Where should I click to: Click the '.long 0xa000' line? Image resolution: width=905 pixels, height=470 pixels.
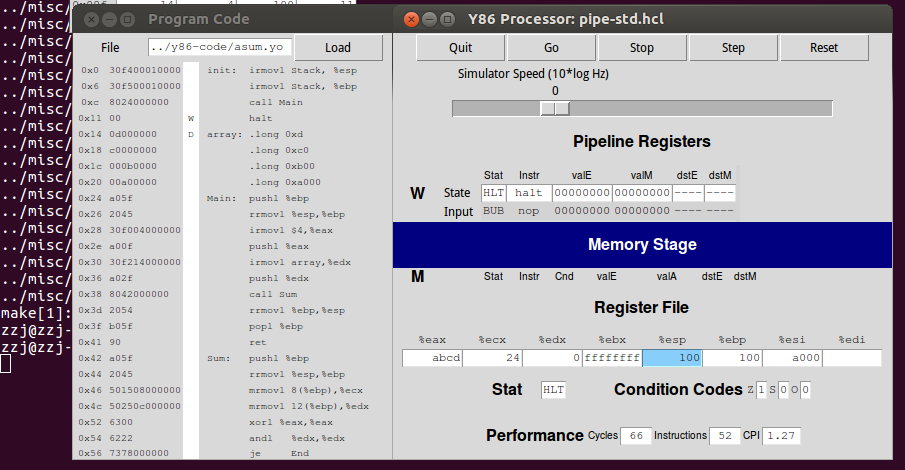tap(285, 182)
